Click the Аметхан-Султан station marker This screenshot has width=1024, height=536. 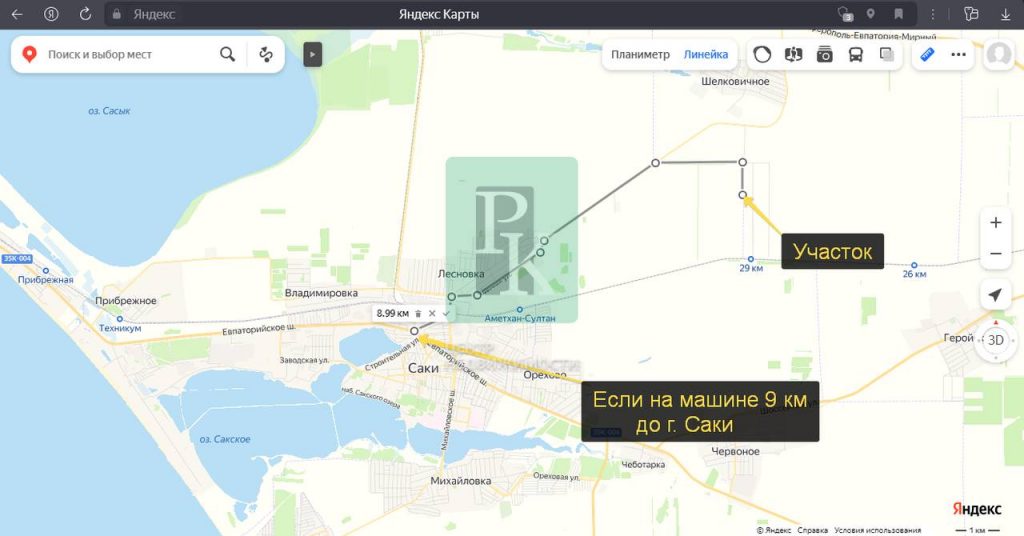(x=520, y=309)
